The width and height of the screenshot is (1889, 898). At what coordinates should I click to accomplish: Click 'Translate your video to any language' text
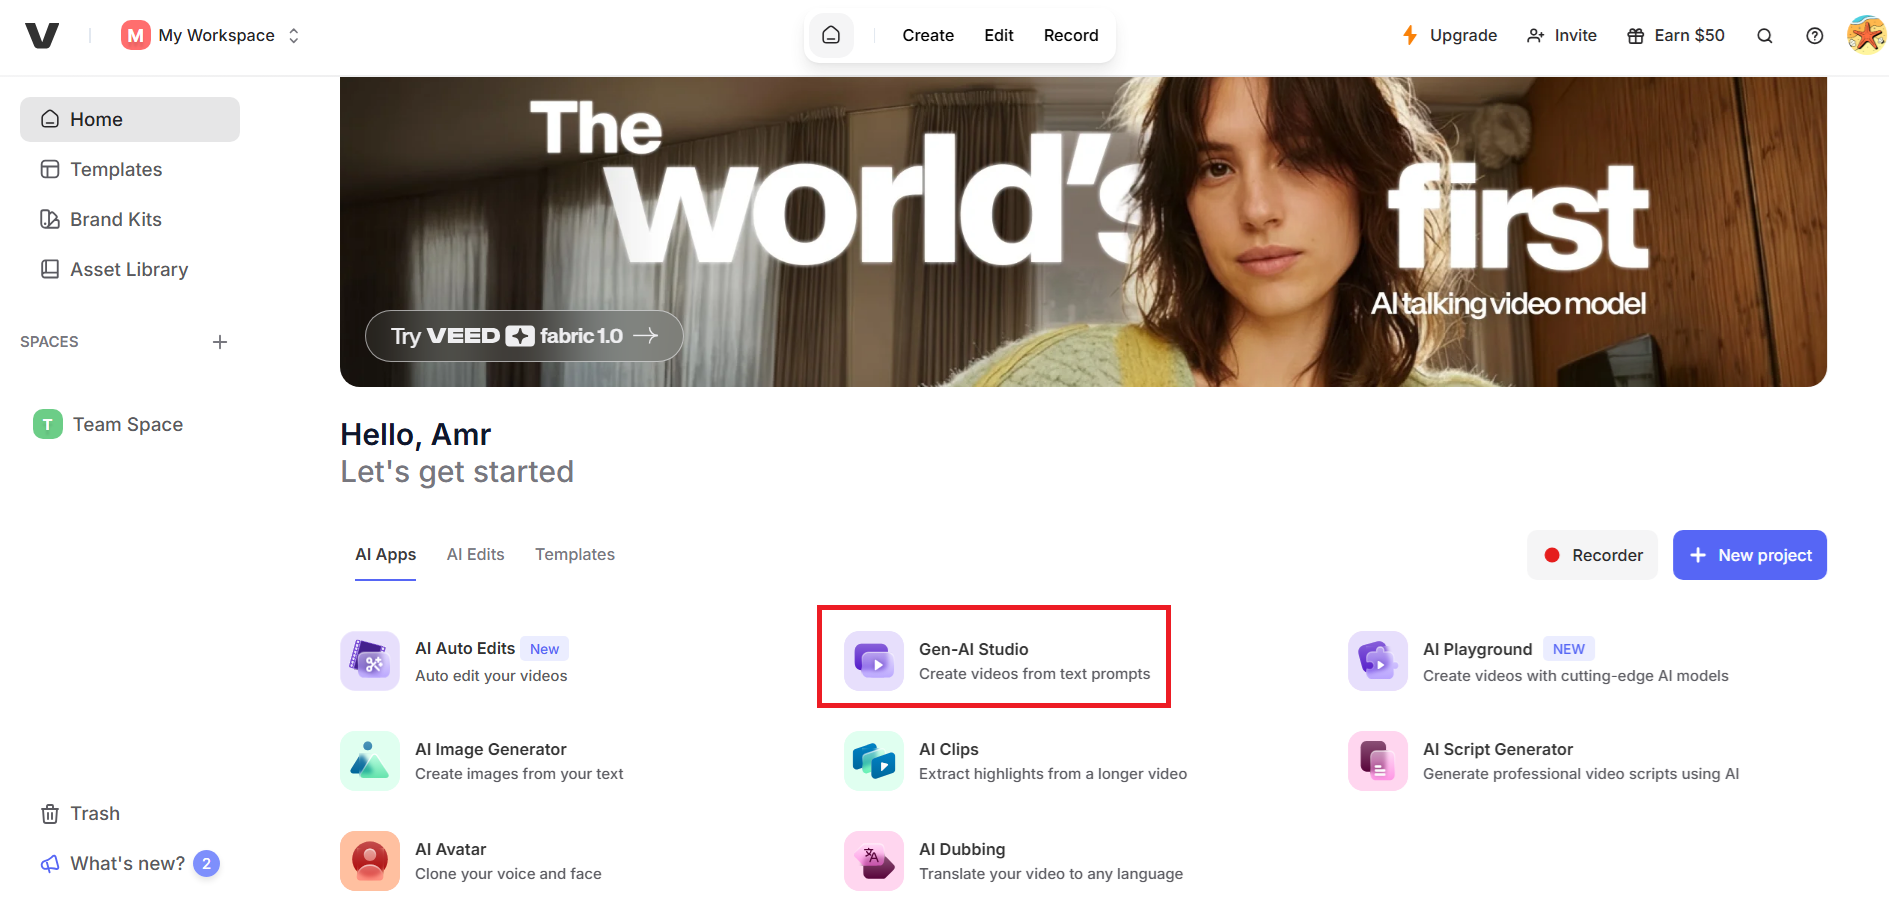pos(1051,874)
